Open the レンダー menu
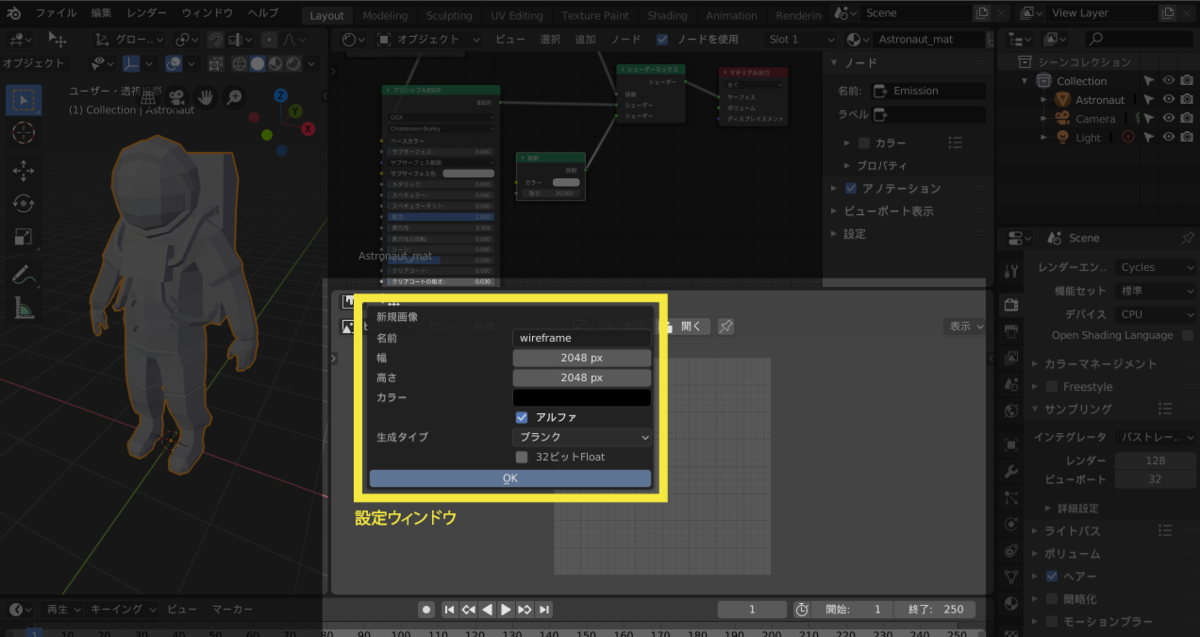 [147, 13]
